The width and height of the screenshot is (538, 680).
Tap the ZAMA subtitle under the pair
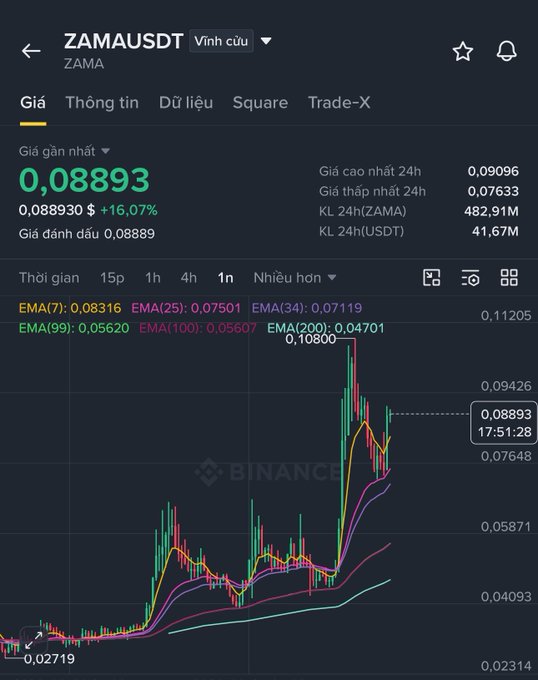click(x=84, y=64)
